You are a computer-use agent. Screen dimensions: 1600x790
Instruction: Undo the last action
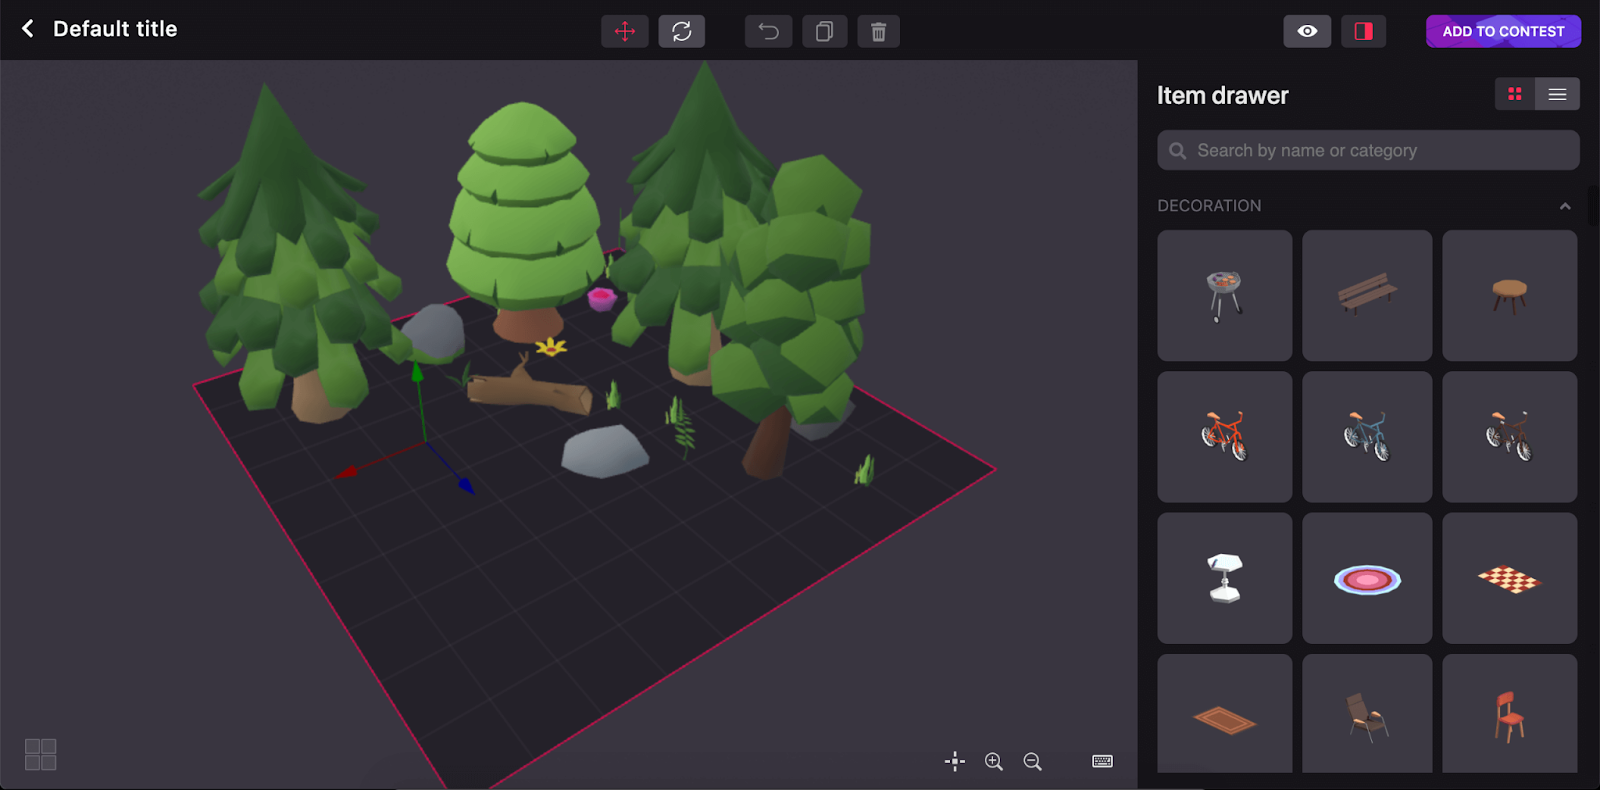tap(768, 31)
